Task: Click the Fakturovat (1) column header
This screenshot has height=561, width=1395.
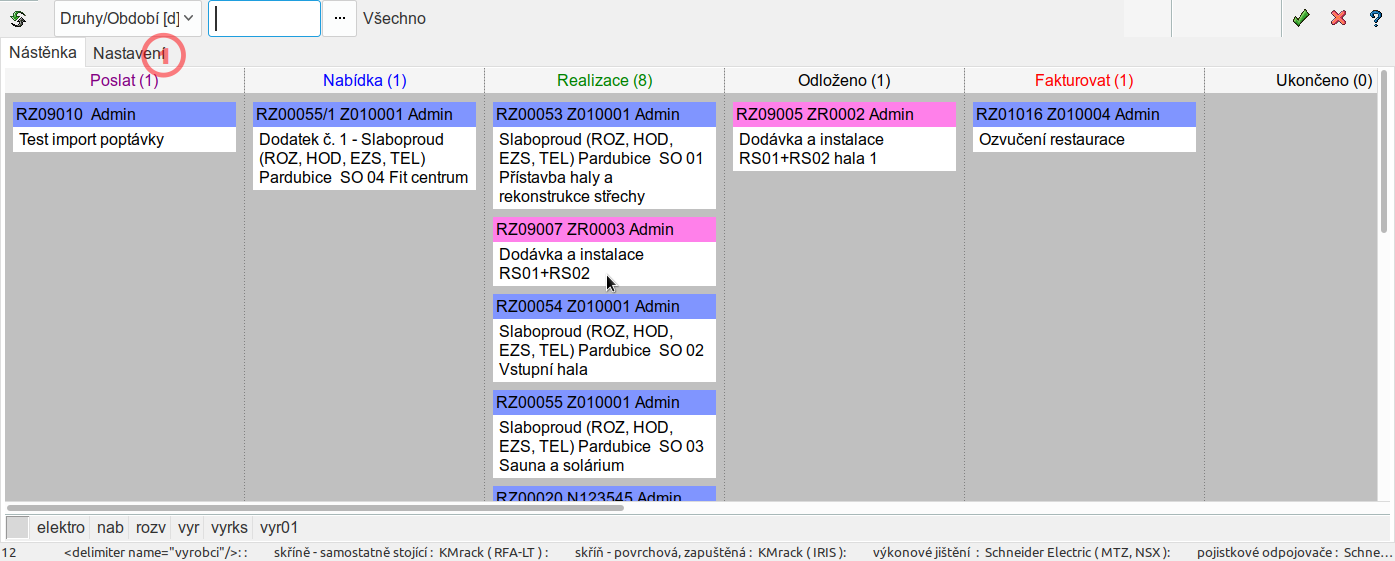Action: click(1084, 80)
